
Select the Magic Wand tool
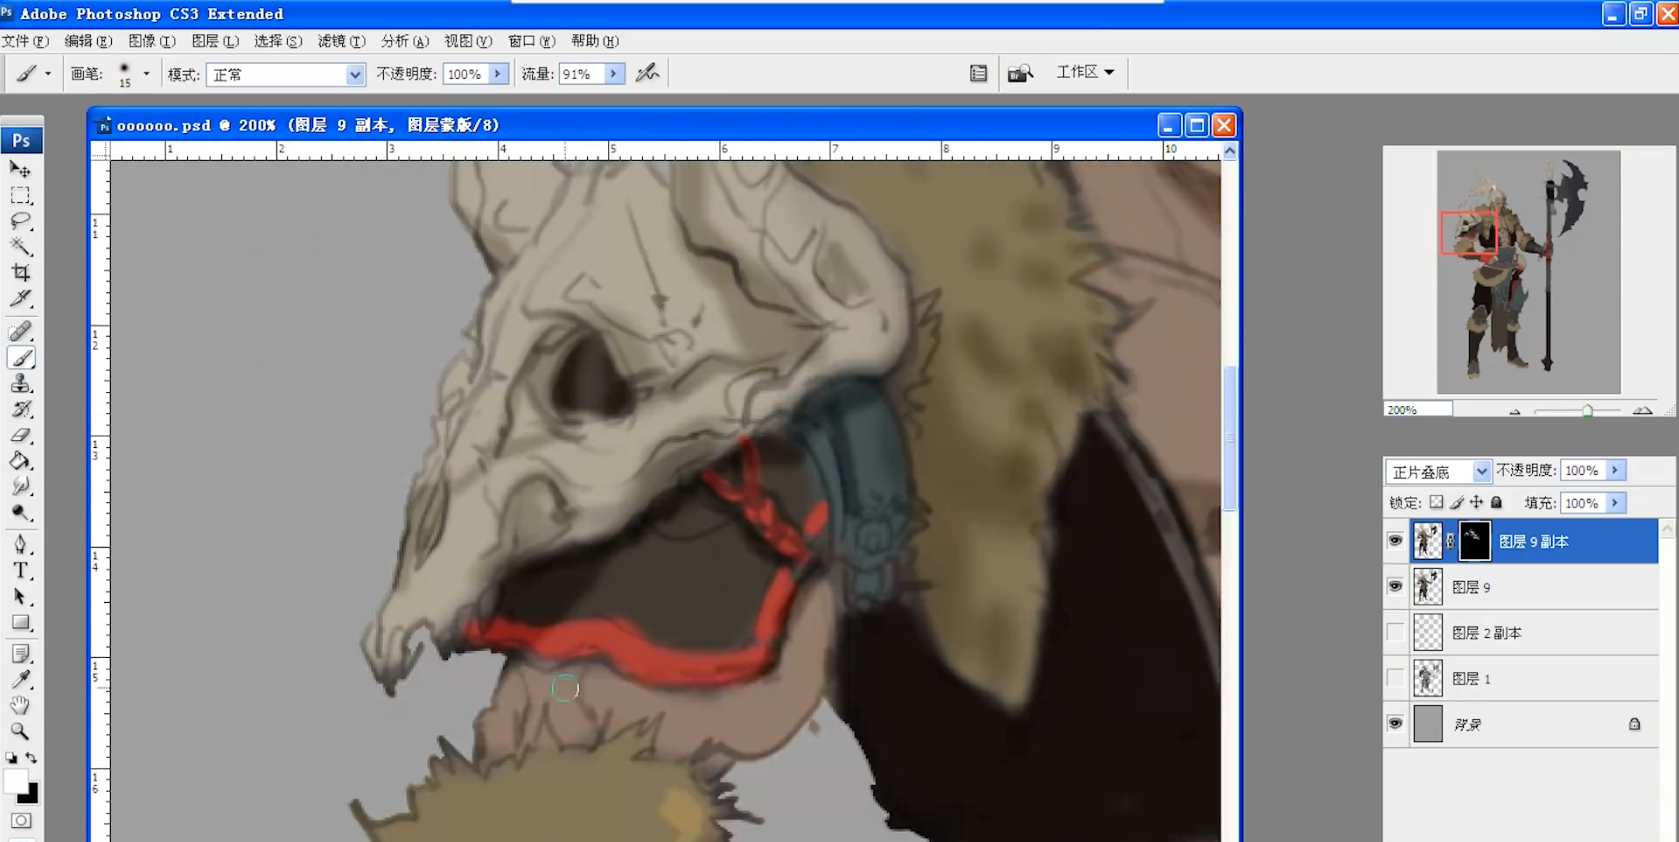click(20, 247)
